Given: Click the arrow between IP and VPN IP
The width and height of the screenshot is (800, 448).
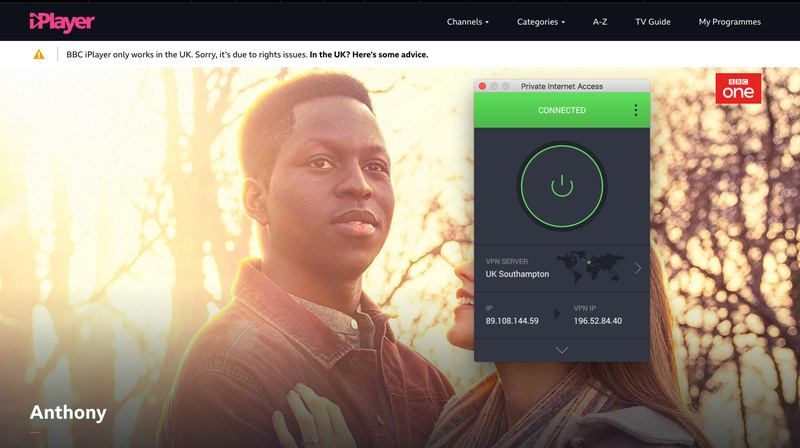Looking at the screenshot, I should 557,314.
